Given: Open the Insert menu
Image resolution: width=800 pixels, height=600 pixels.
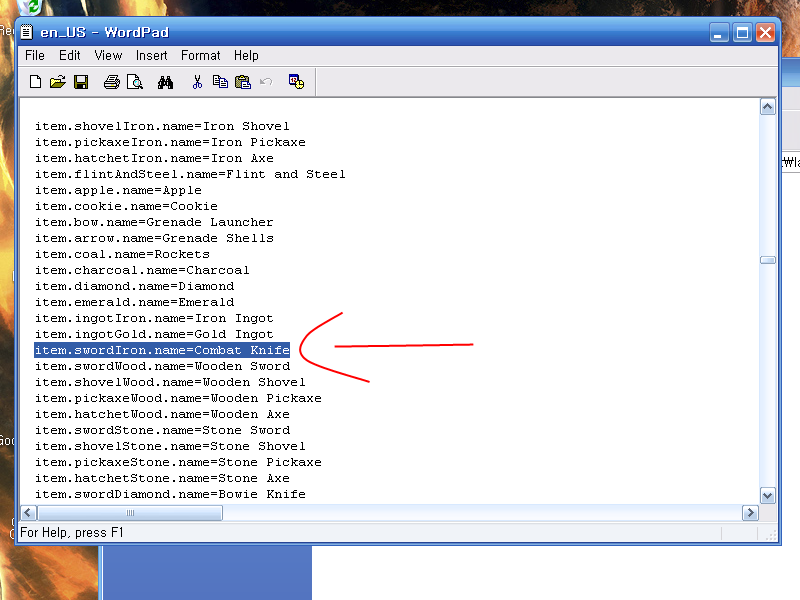Looking at the screenshot, I should tap(152, 56).
